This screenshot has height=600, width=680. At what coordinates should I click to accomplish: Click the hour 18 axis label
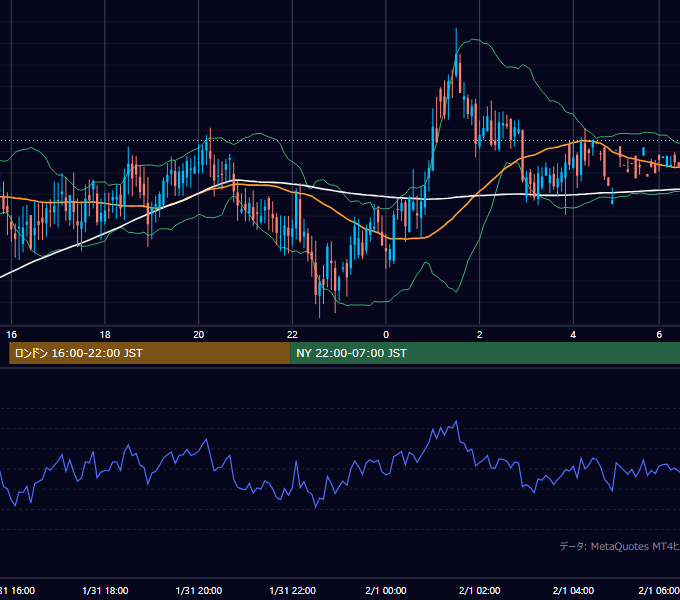pos(105,335)
